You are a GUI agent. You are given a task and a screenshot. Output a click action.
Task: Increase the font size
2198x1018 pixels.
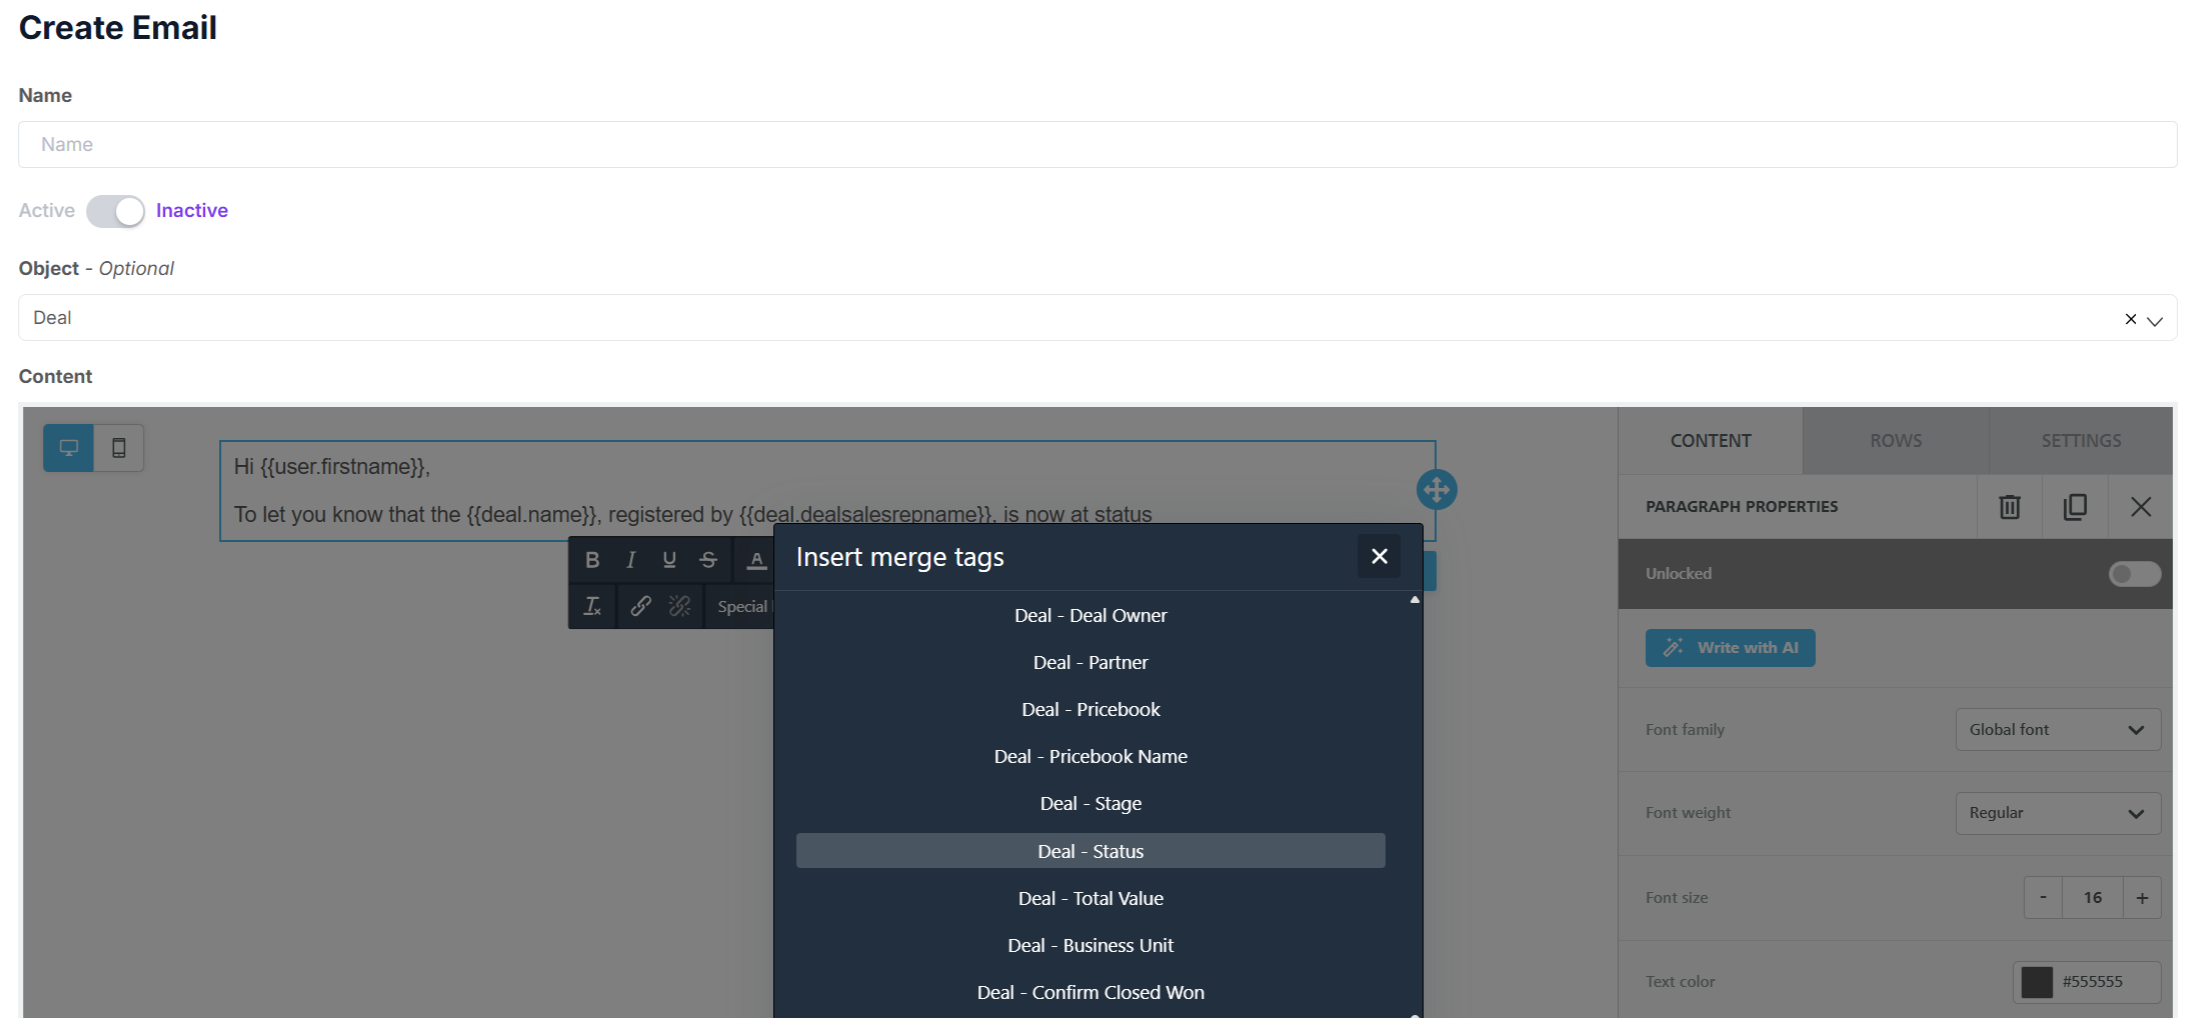click(2142, 898)
